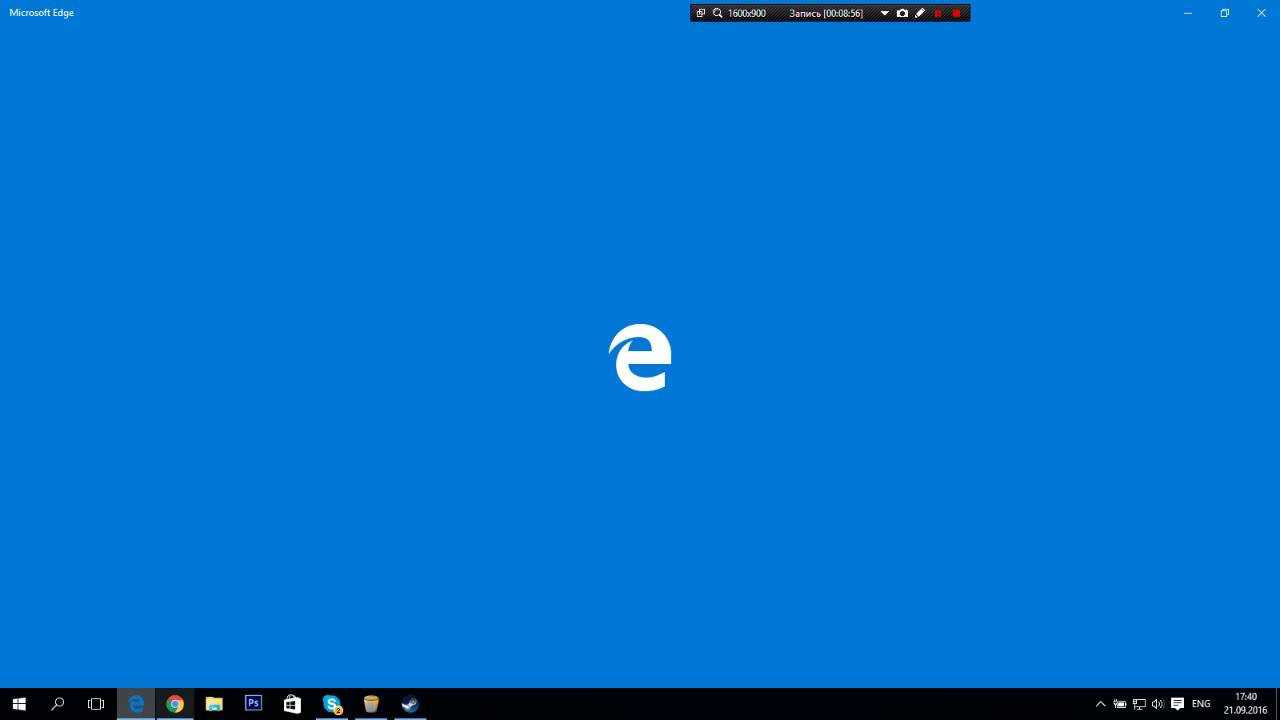Viewport: 1280px width, 720px height.
Task: Click the window-select icon in recorder bar
Action: [701, 13]
